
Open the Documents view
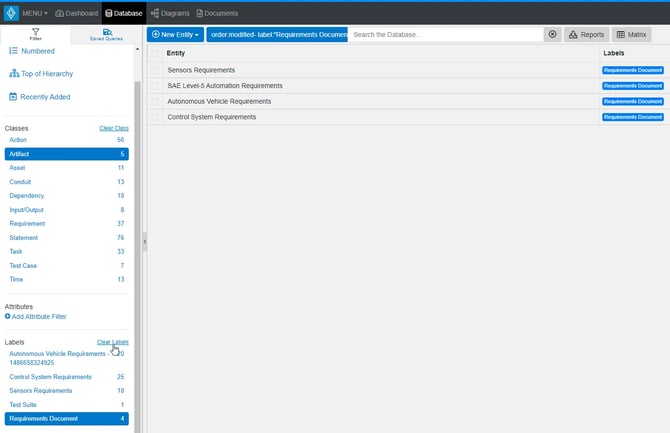click(x=218, y=13)
